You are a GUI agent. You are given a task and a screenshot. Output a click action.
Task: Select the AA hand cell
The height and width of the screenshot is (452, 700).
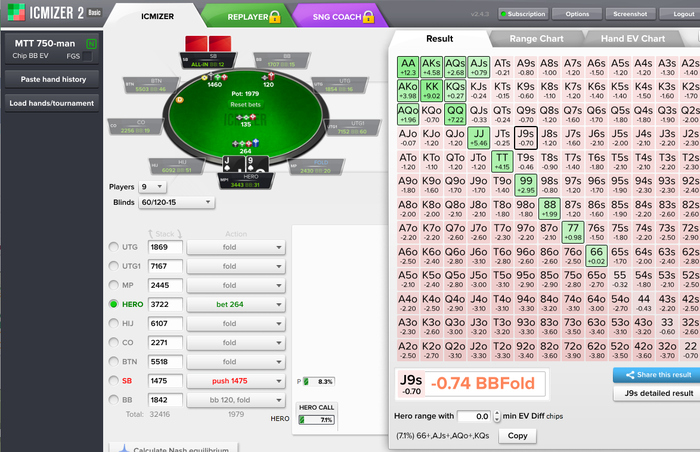click(x=408, y=67)
